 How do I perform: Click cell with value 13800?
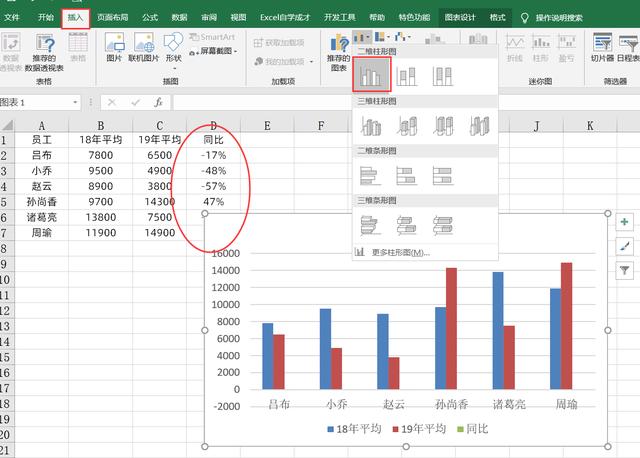100,217
